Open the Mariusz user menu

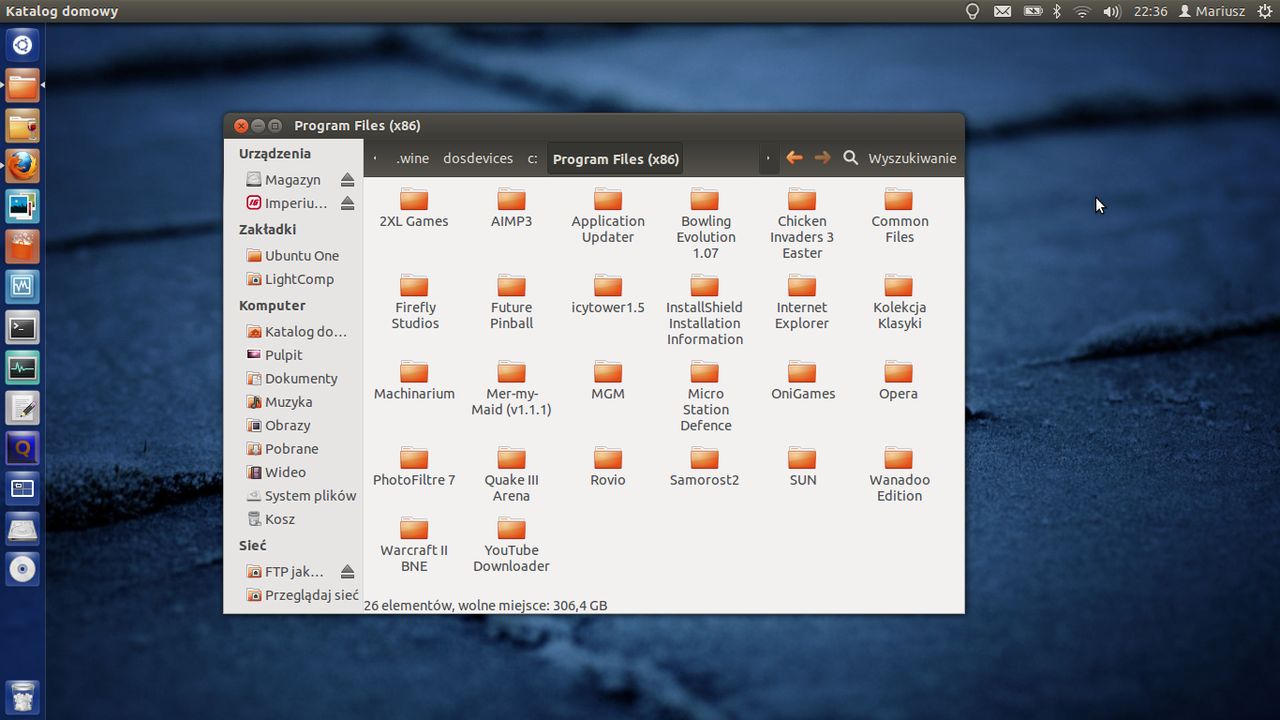(1212, 11)
